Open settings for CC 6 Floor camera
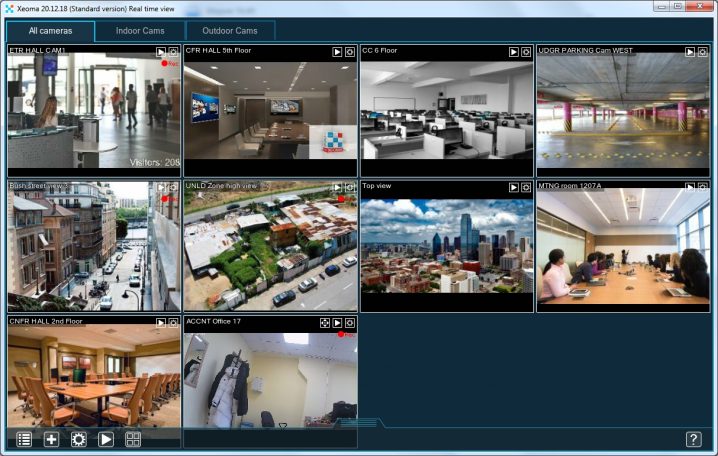This screenshot has width=718, height=456. 526,51
